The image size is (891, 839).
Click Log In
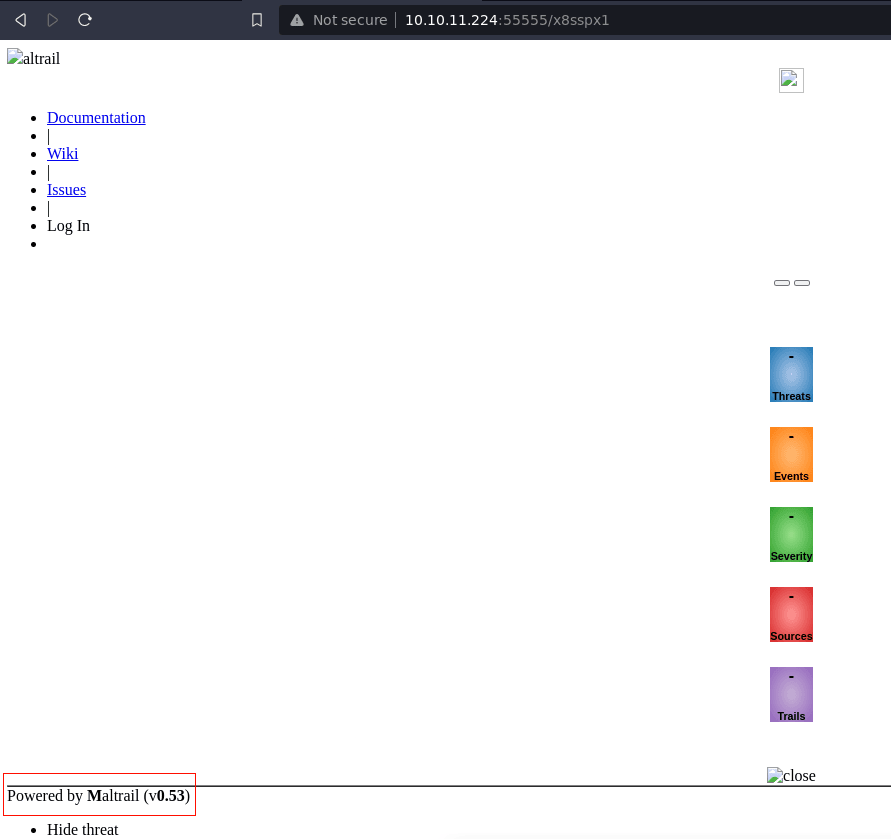(x=68, y=226)
